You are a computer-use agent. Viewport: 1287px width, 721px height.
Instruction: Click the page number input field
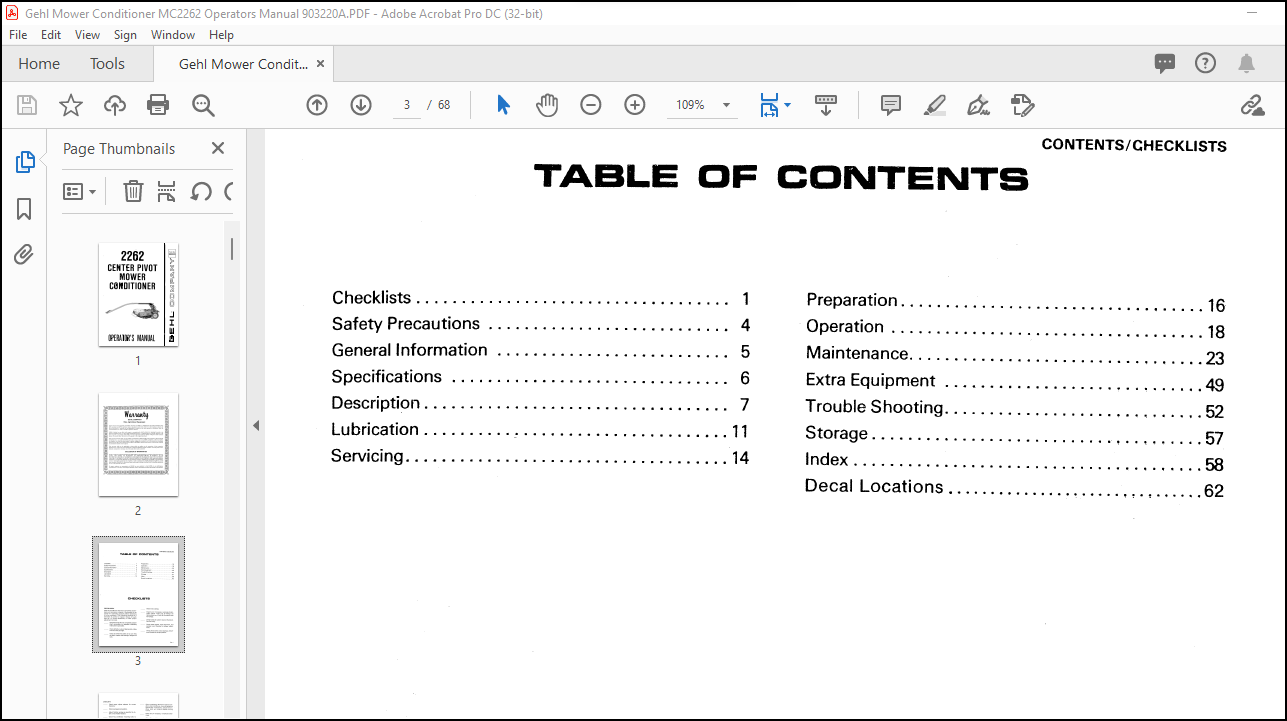point(407,105)
